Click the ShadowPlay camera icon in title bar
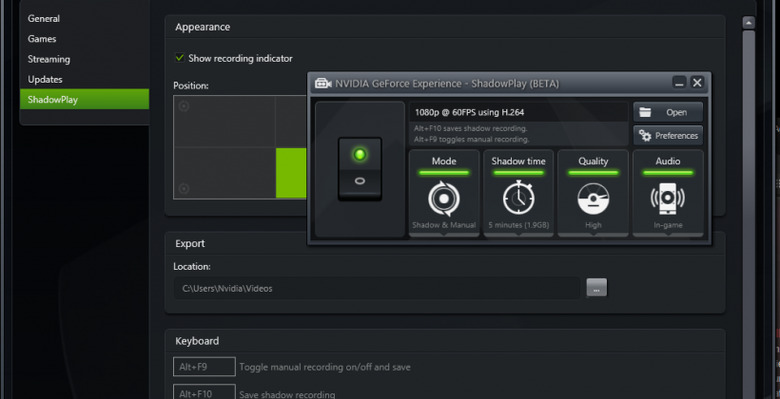780x399 pixels. [323, 84]
